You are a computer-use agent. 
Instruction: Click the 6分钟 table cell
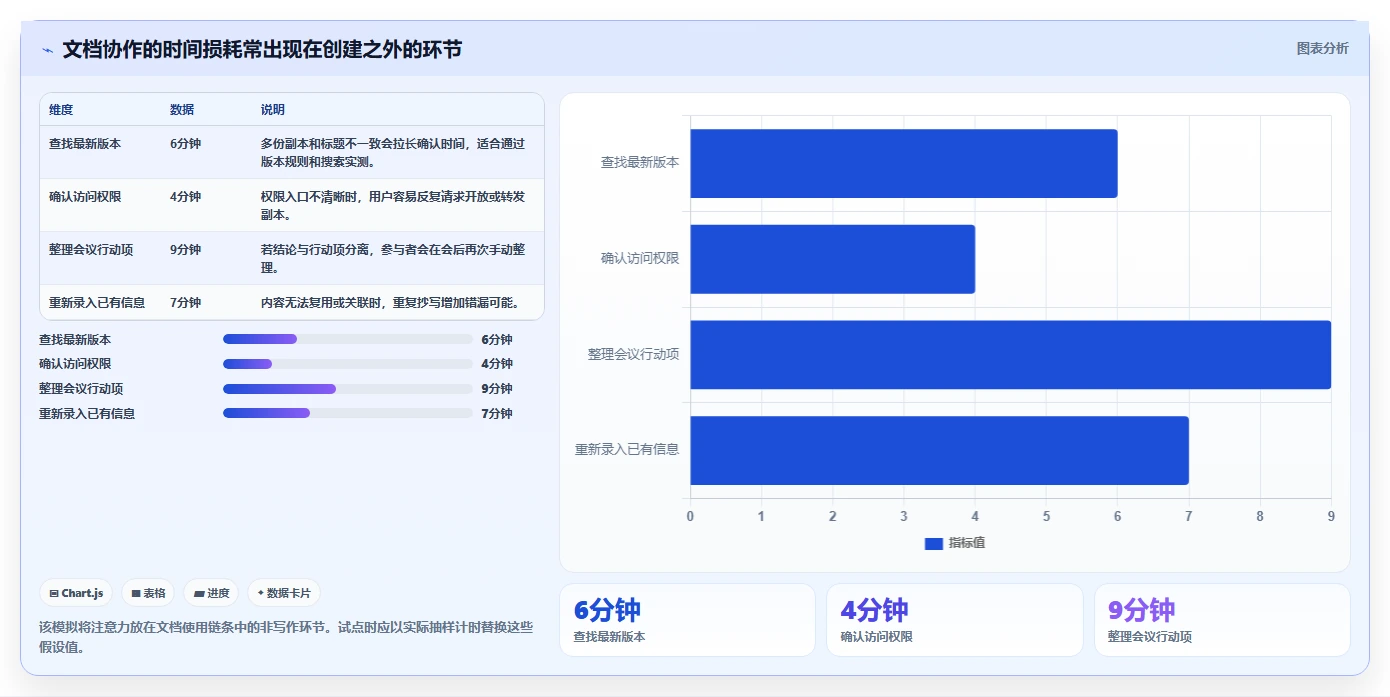pos(185,144)
